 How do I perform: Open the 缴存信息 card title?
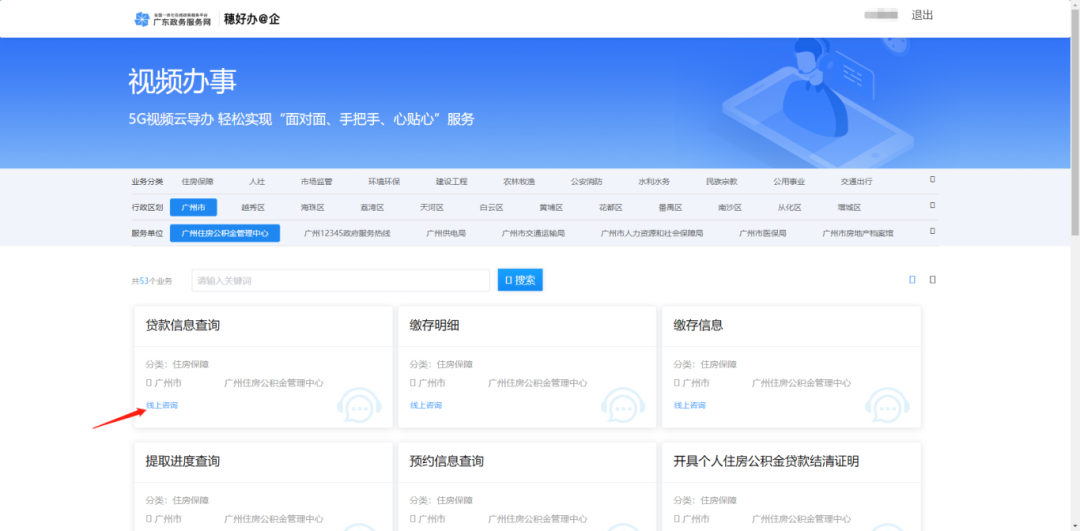pos(698,325)
